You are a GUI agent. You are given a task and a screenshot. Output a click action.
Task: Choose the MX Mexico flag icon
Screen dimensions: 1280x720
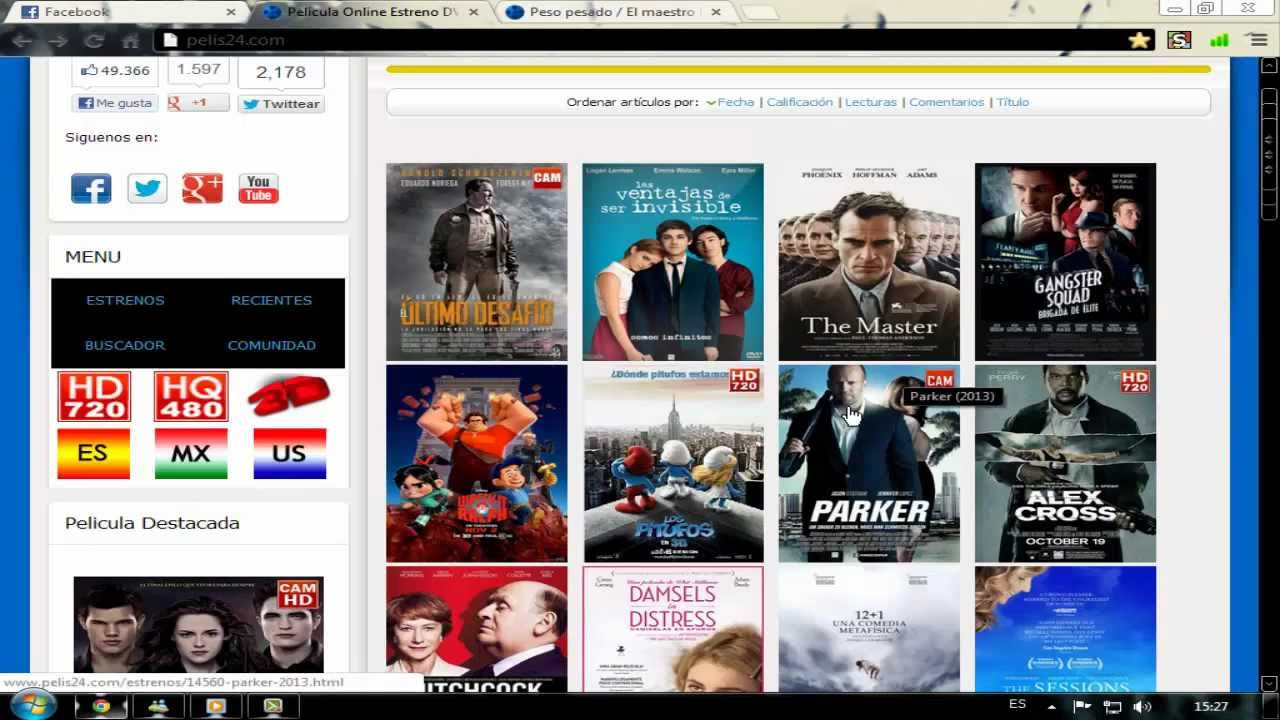pyautogui.click(x=191, y=454)
